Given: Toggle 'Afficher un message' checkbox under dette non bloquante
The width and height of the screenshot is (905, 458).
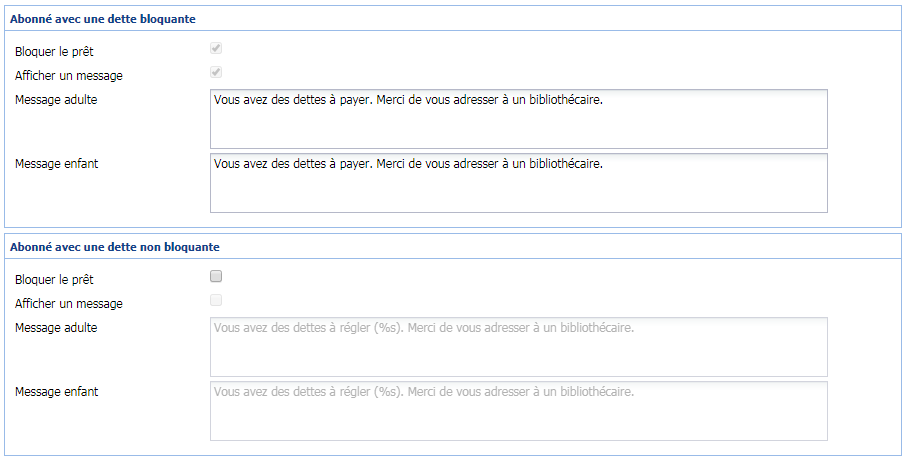Looking at the screenshot, I should click(x=216, y=301).
